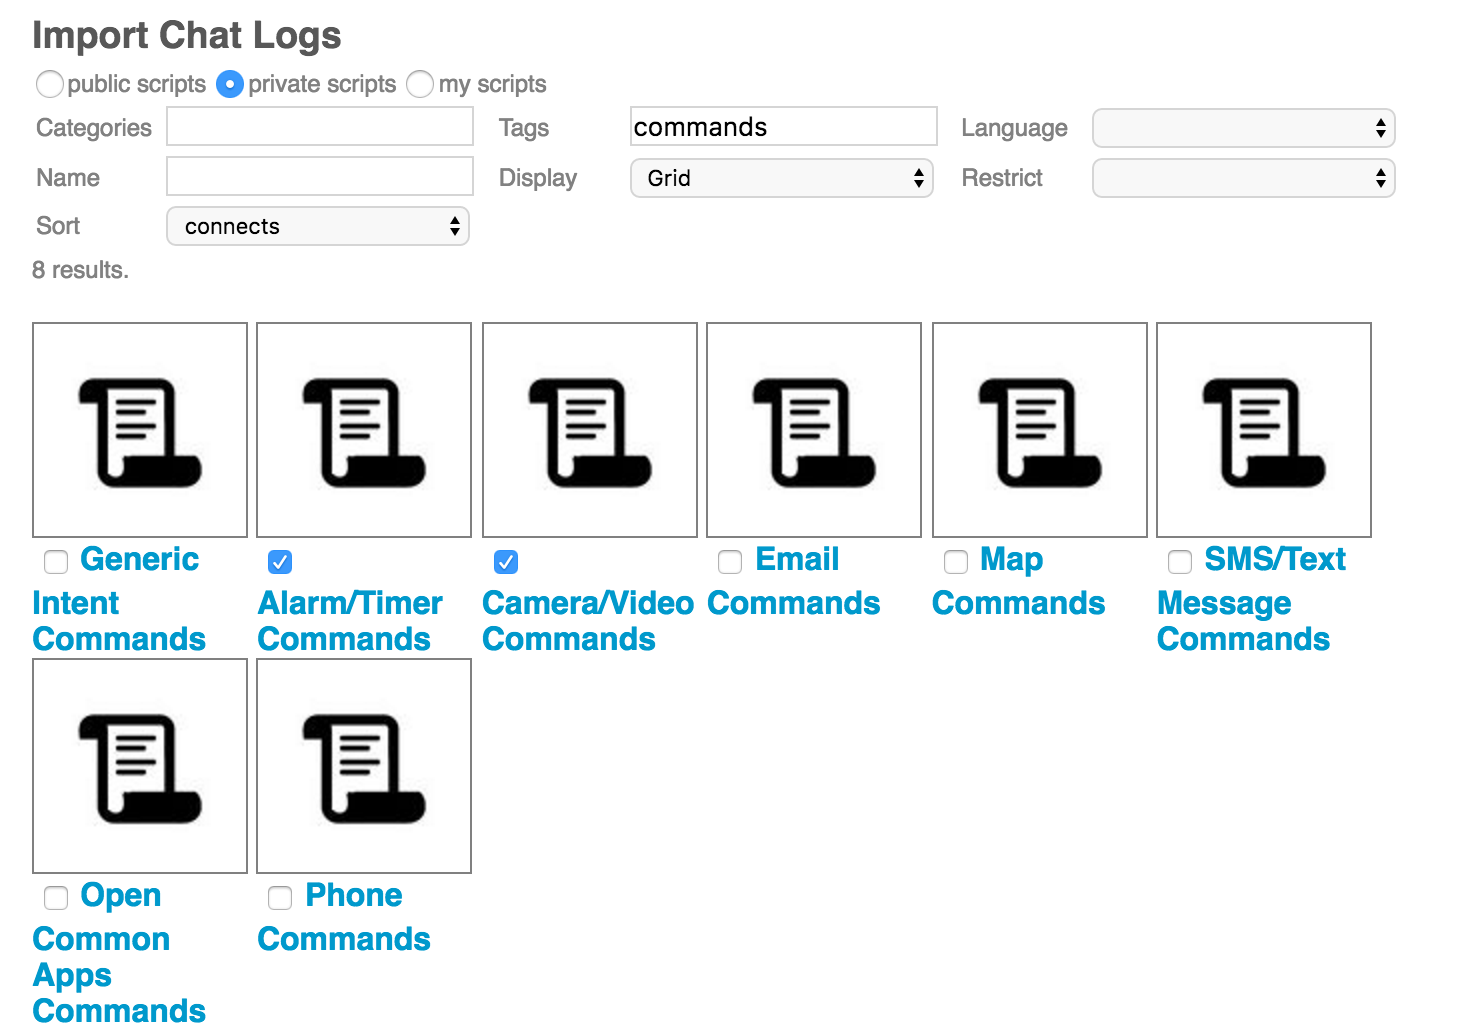This screenshot has height=1034, width=1474.
Task: Uncheck the Camera/Video Commands checkbox
Action: click(506, 562)
